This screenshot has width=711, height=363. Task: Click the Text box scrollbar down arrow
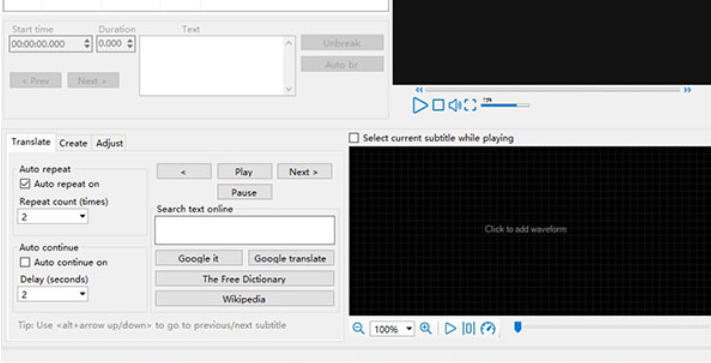[x=289, y=89]
